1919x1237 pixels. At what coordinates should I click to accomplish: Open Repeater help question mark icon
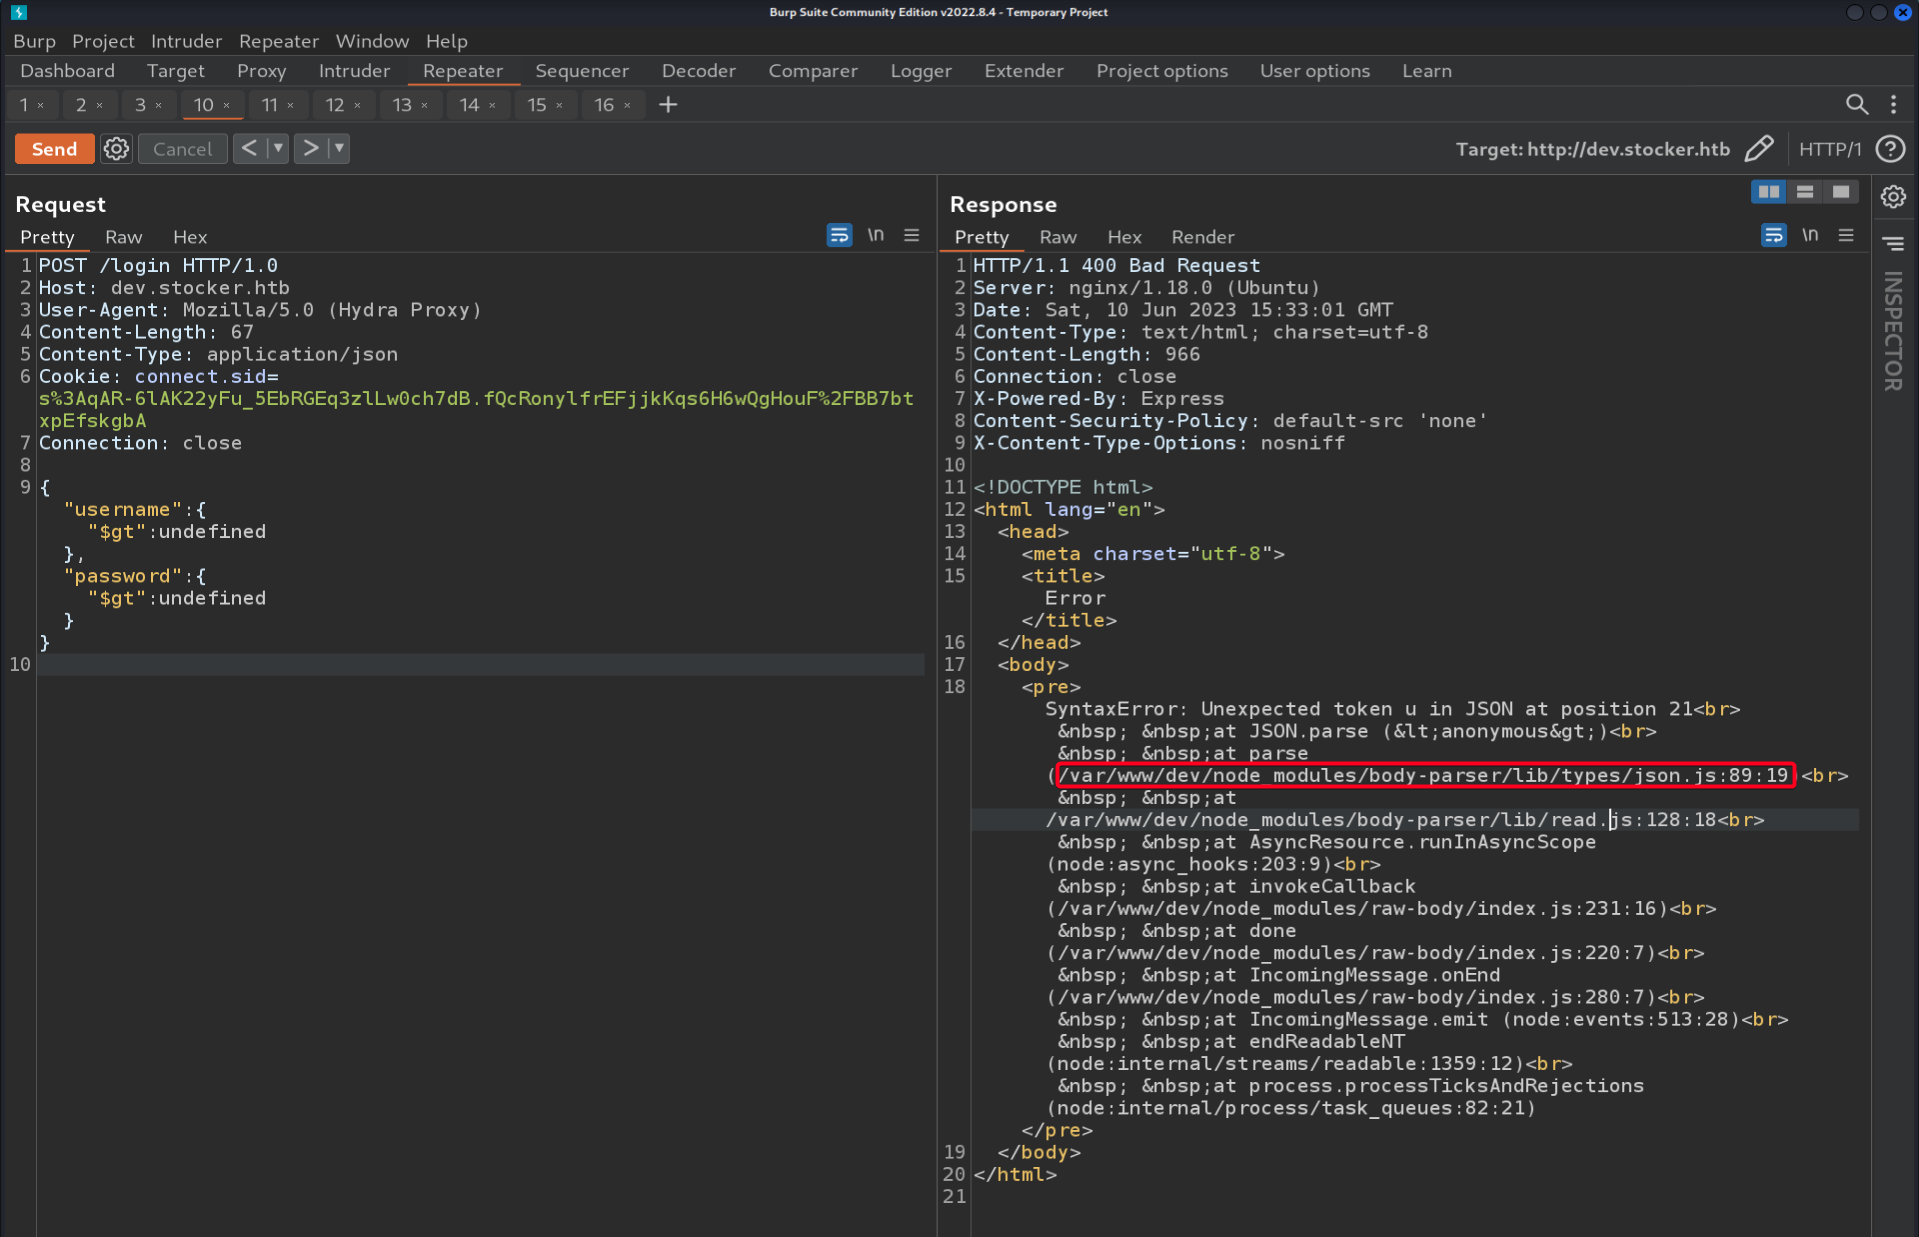pos(1890,149)
